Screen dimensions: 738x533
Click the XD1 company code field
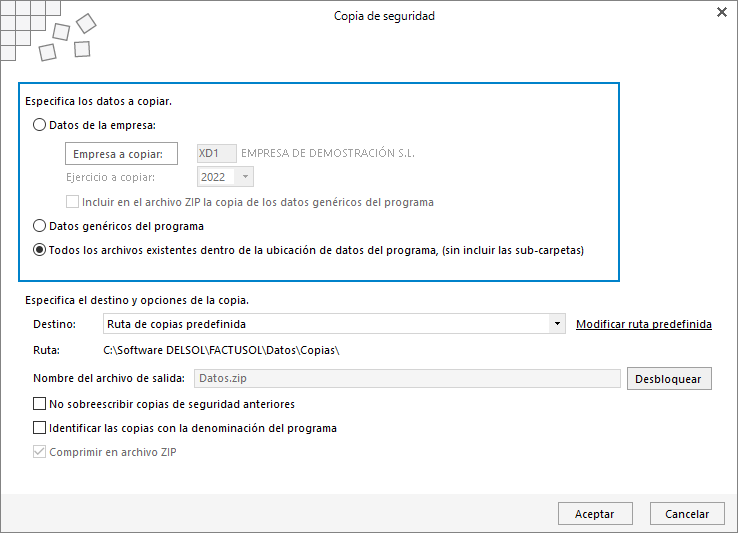click(x=217, y=153)
